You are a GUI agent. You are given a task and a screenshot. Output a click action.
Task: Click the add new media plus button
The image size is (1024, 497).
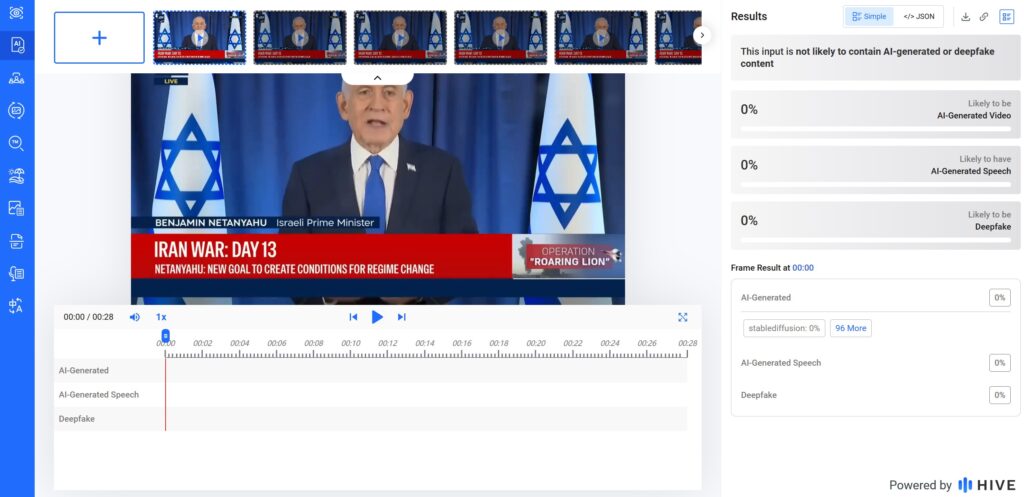click(99, 38)
